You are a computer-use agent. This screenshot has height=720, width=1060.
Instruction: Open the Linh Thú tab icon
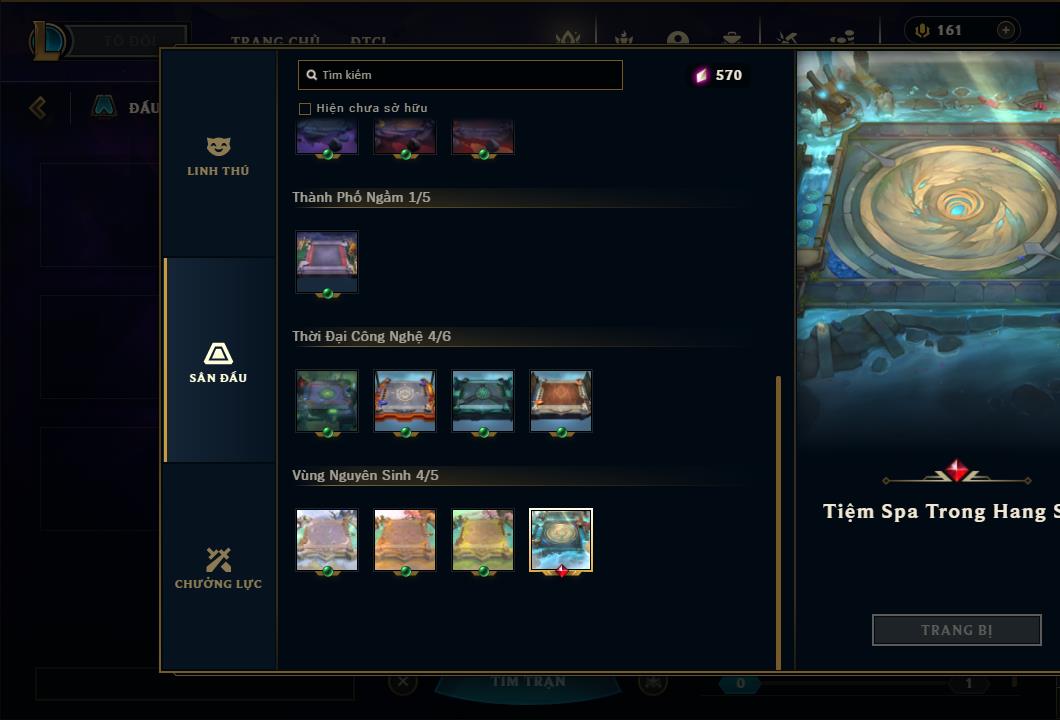coord(218,146)
